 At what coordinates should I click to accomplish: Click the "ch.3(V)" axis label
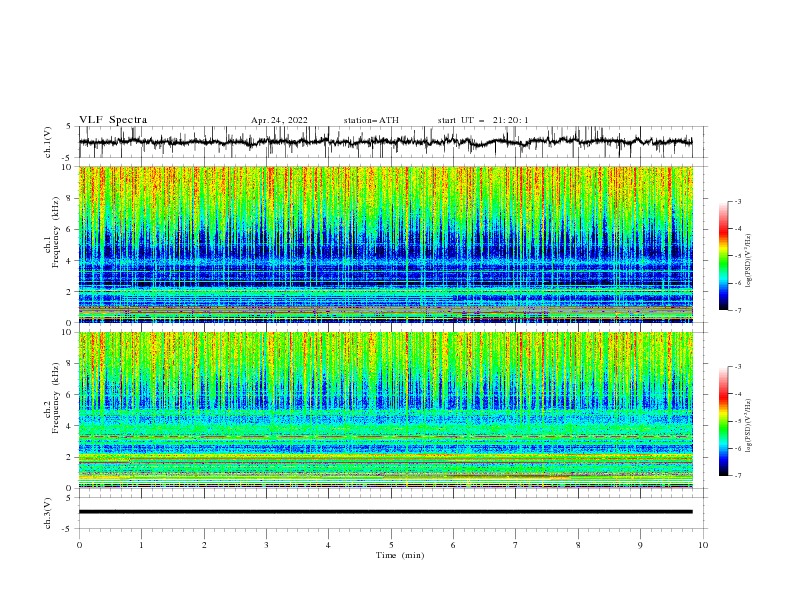tap(48, 513)
